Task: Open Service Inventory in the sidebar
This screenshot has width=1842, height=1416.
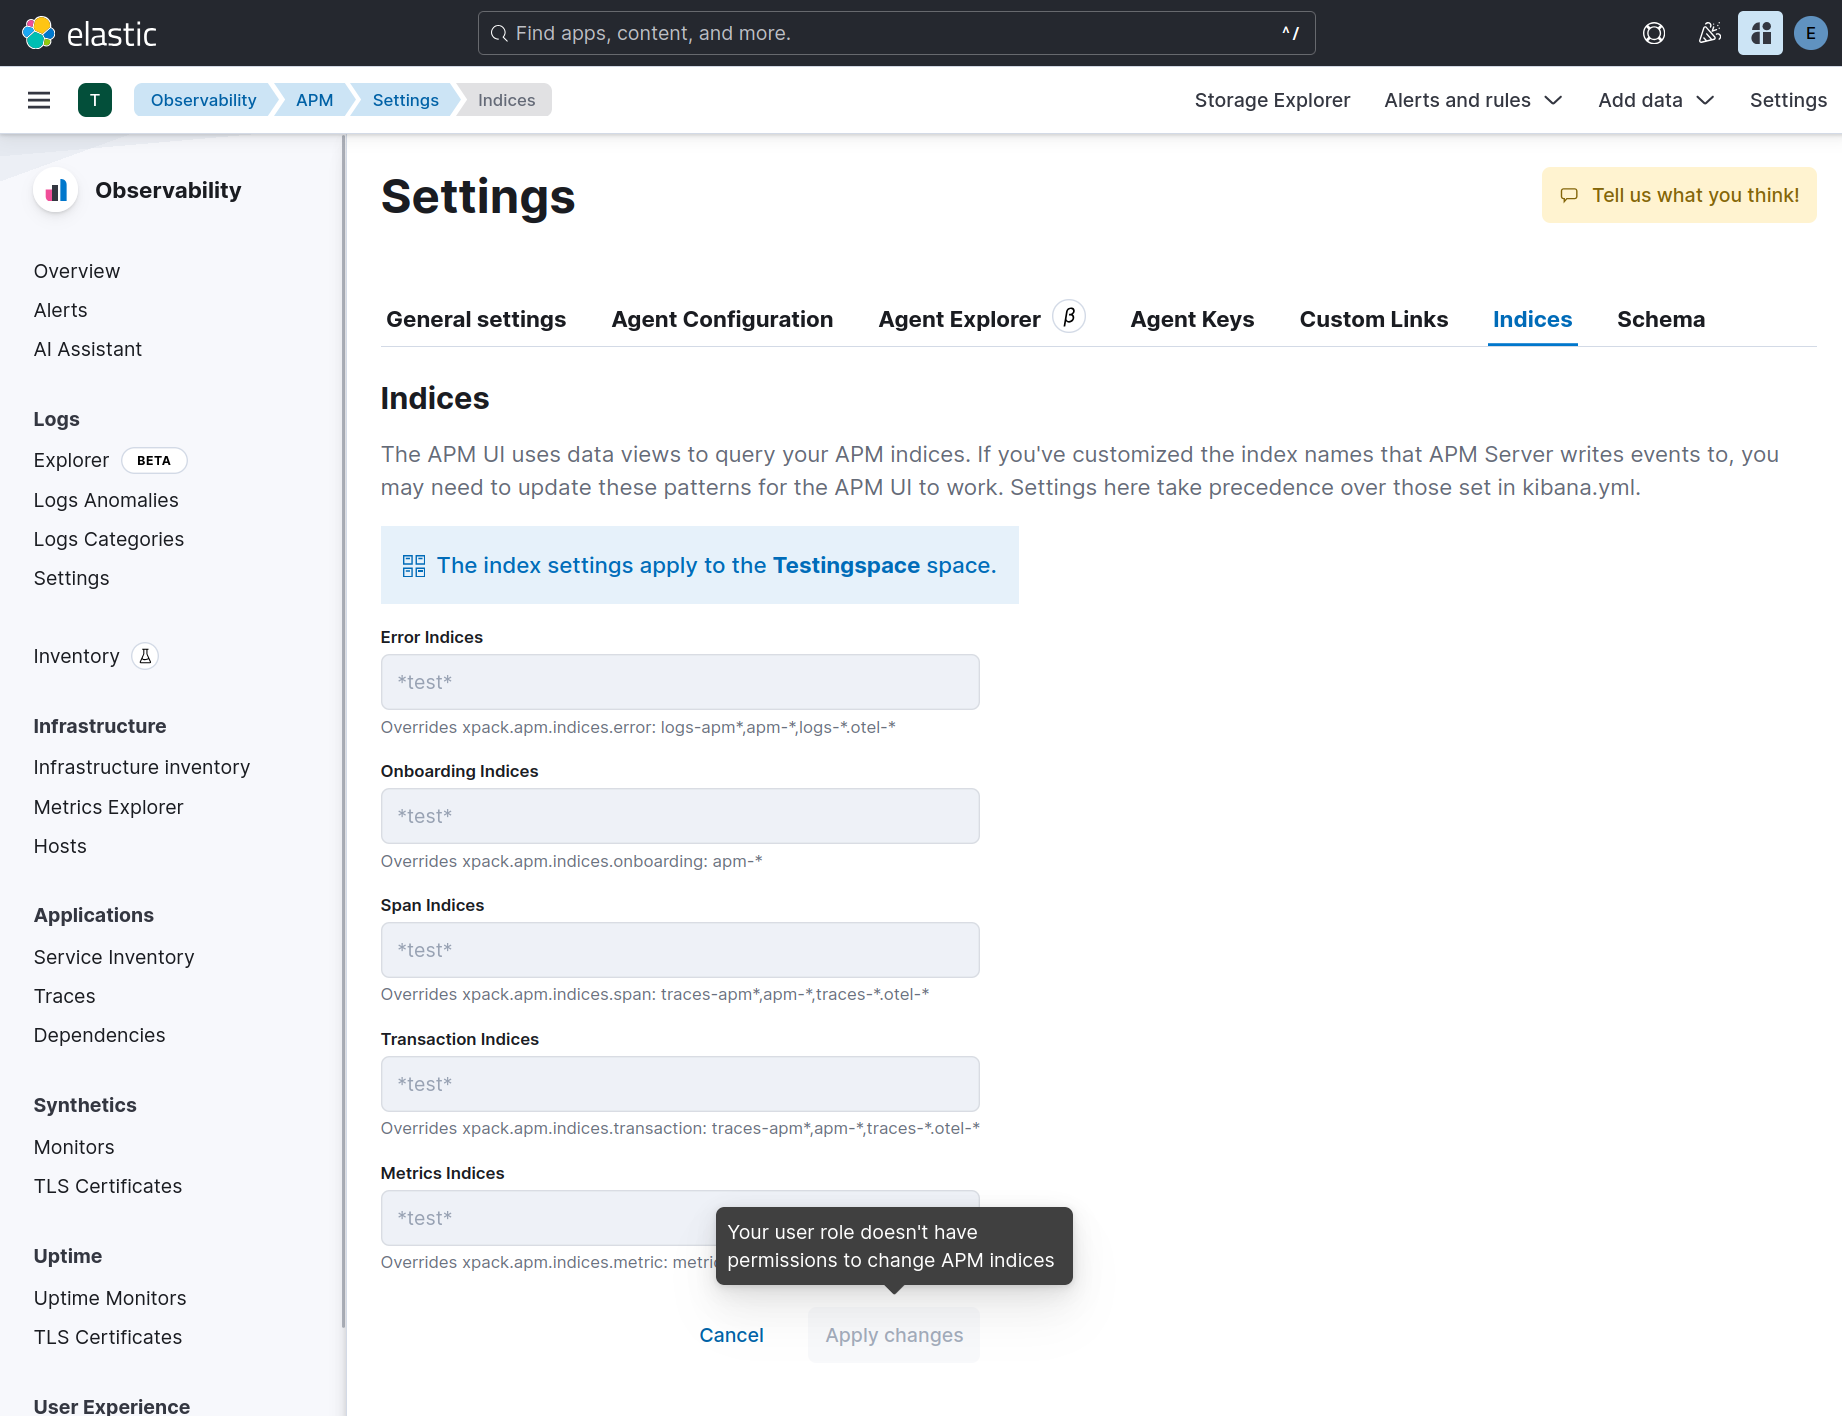Action: pos(114,957)
